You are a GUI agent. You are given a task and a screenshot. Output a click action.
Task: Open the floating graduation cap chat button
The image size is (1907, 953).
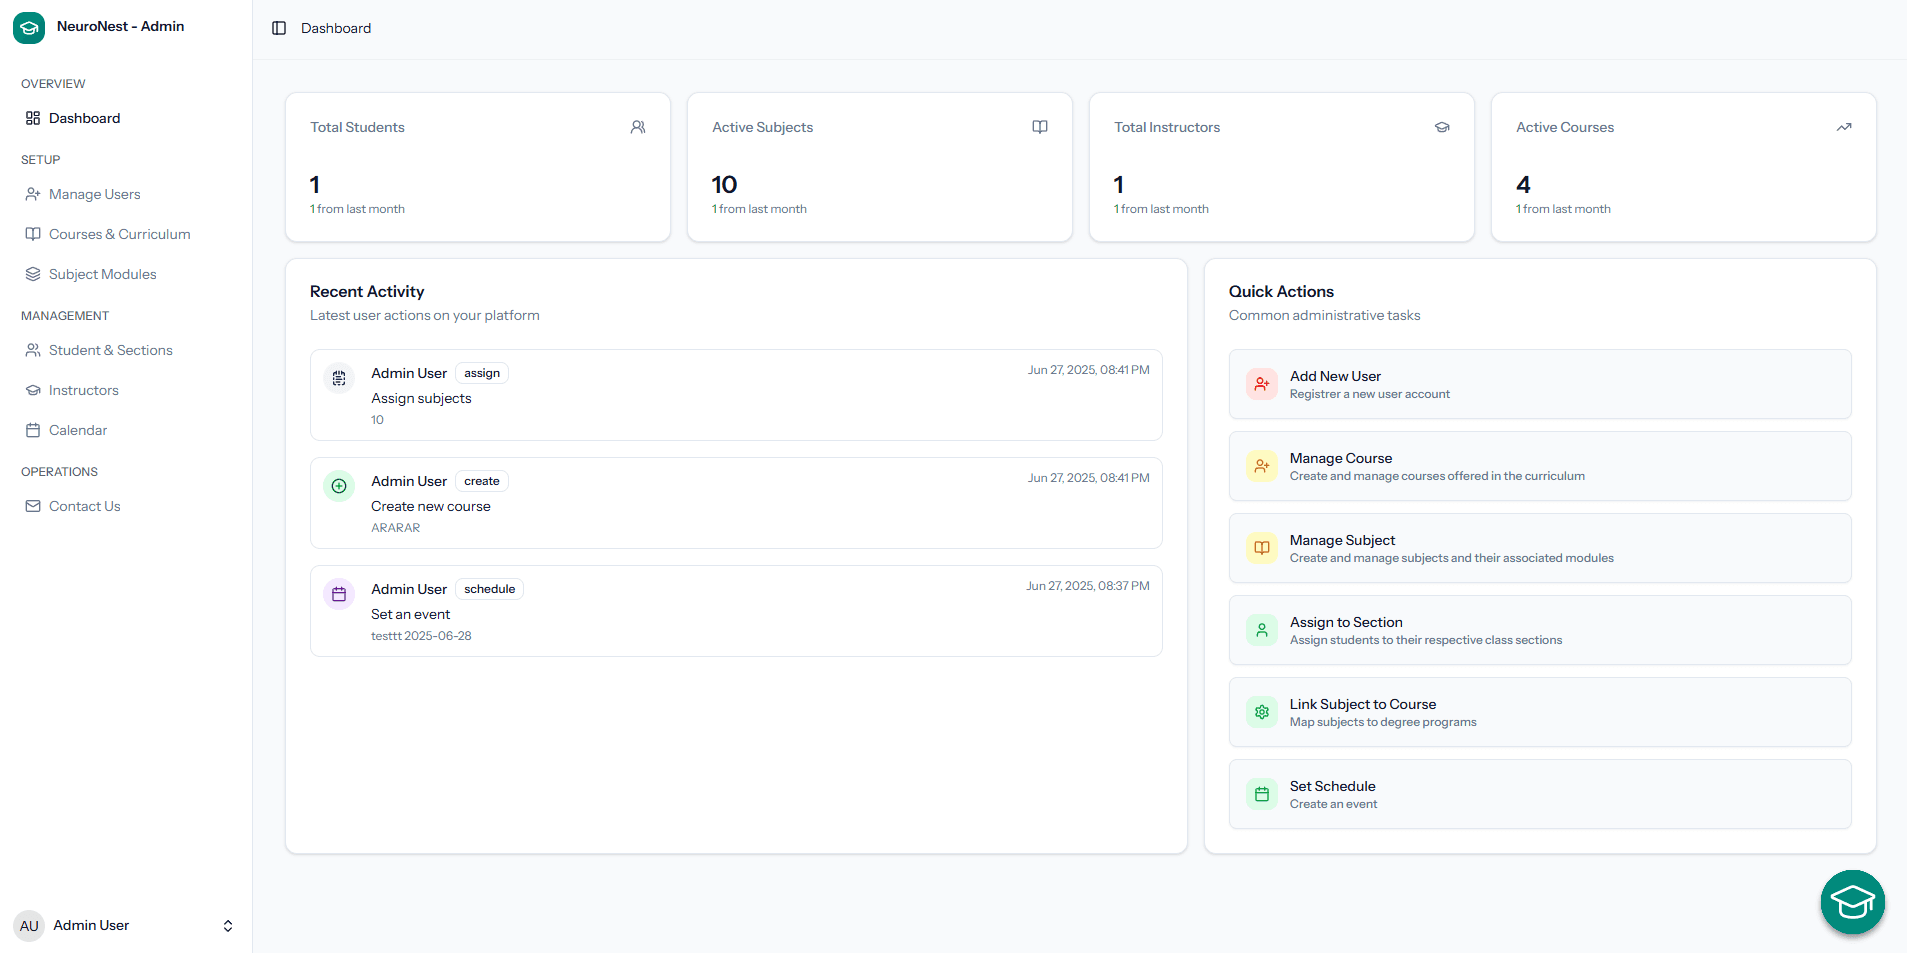(1852, 902)
